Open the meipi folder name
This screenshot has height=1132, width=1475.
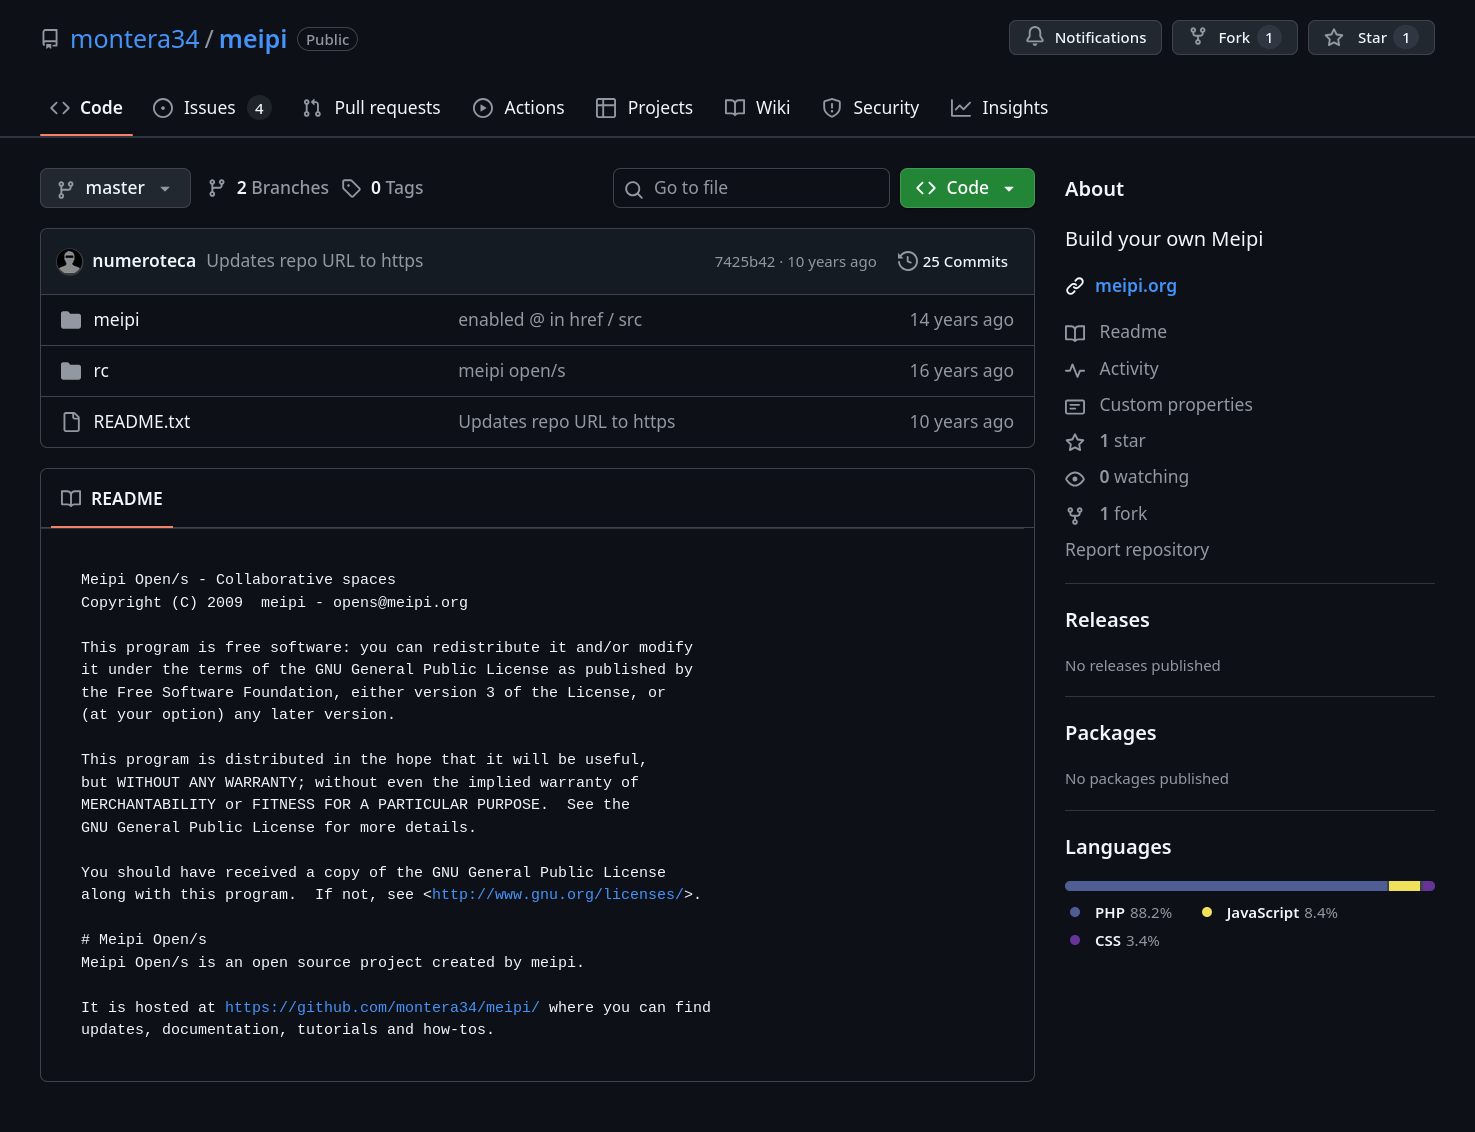click(x=116, y=320)
